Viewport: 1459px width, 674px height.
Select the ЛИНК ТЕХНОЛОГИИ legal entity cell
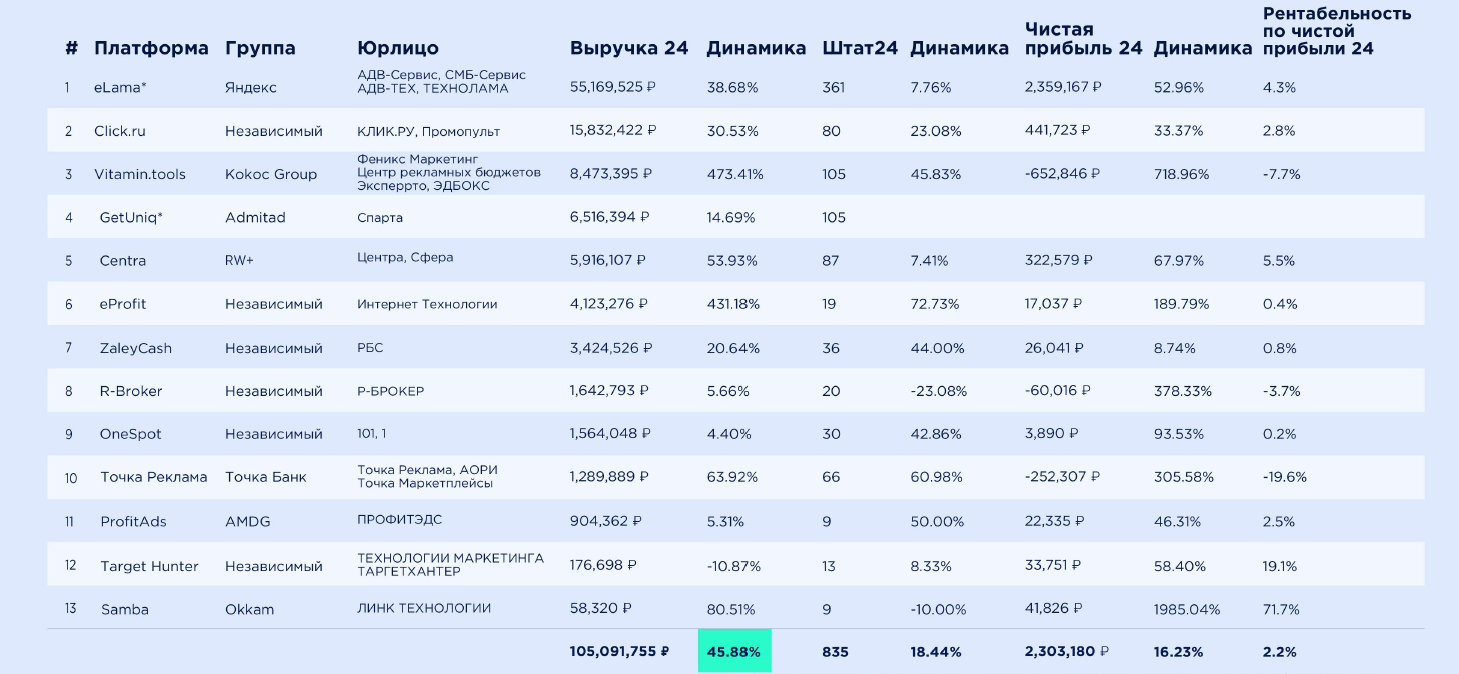(x=424, y=608)
